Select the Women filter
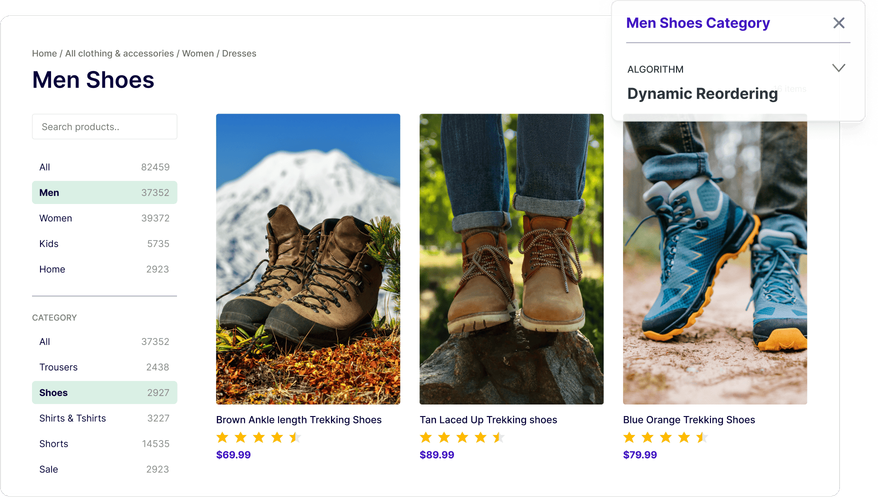 click(105, 218)
